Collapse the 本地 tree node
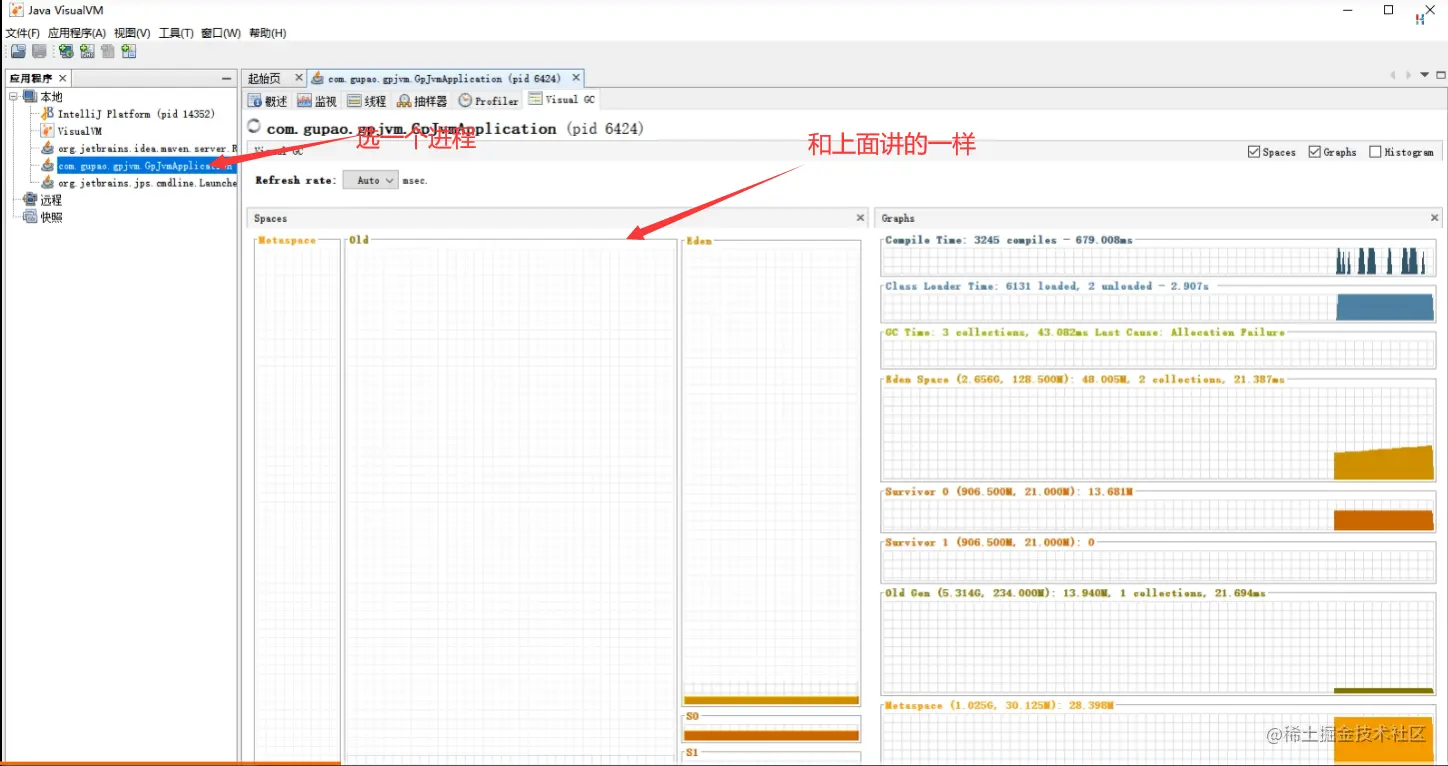Image resolution: width=1448 pixels, height=766 pixels. point(14,97)
